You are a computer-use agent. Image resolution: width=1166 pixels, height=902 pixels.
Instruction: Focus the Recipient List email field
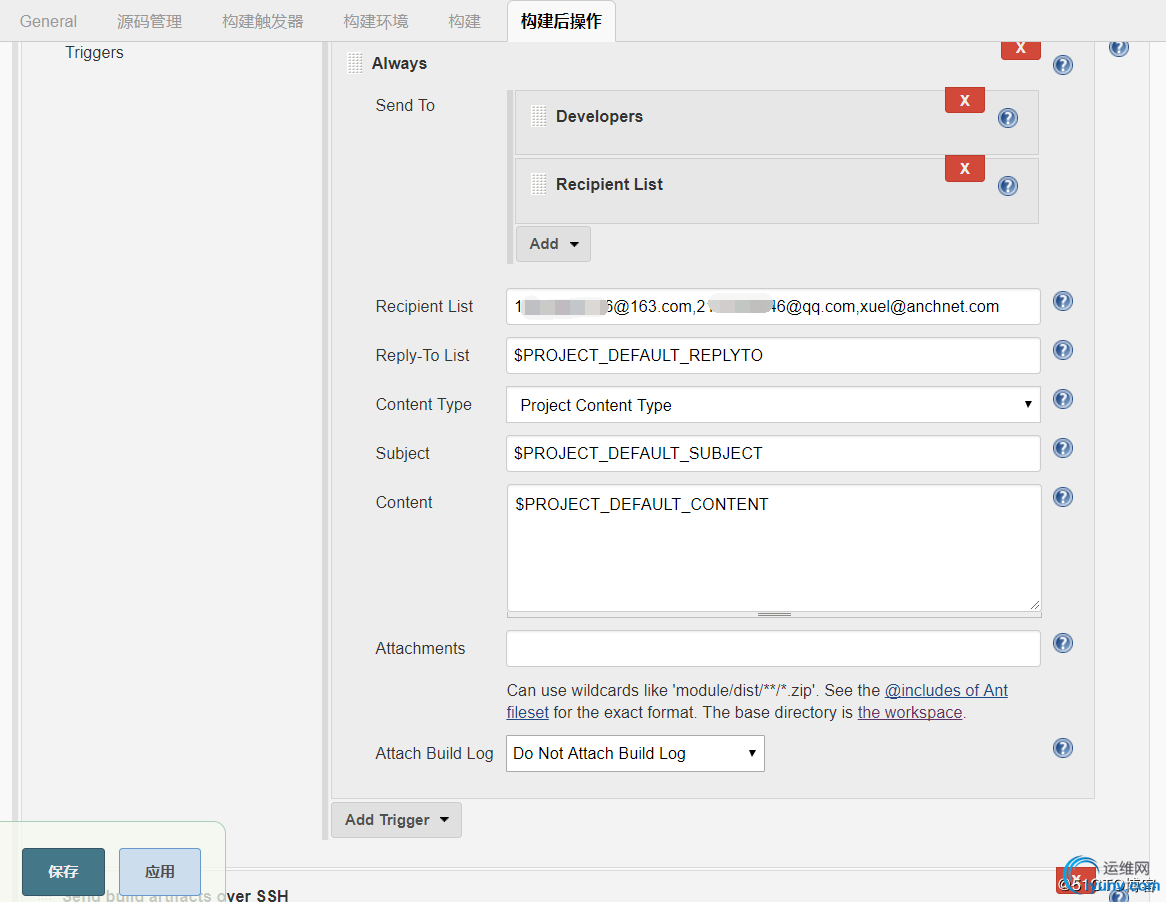click(773, 306)
